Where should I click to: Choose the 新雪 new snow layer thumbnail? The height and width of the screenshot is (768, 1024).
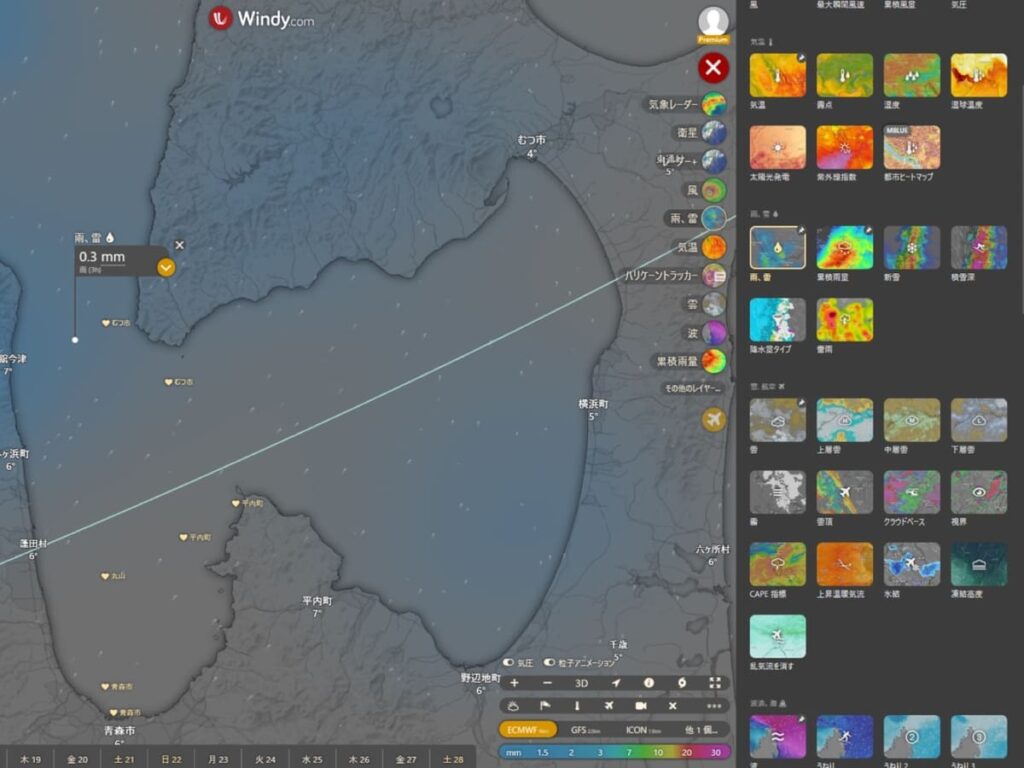point(911,247)
